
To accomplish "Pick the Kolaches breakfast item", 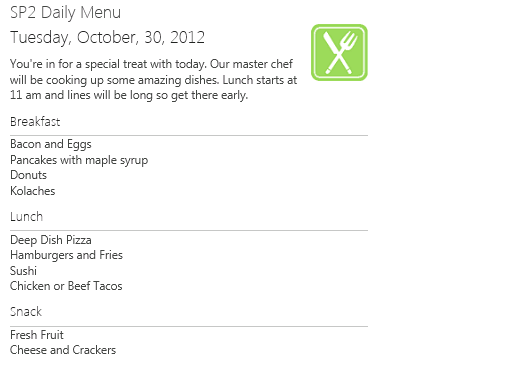I will point(33,191).
